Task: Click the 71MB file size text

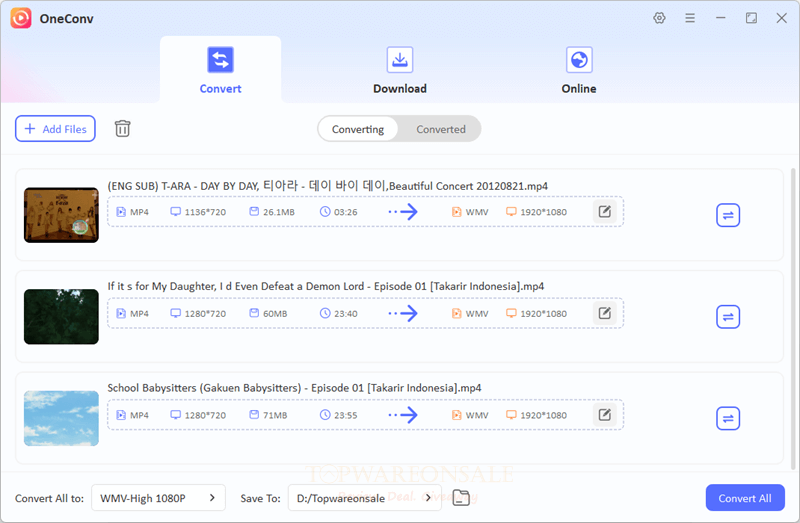Action: [x=275, y=415]
